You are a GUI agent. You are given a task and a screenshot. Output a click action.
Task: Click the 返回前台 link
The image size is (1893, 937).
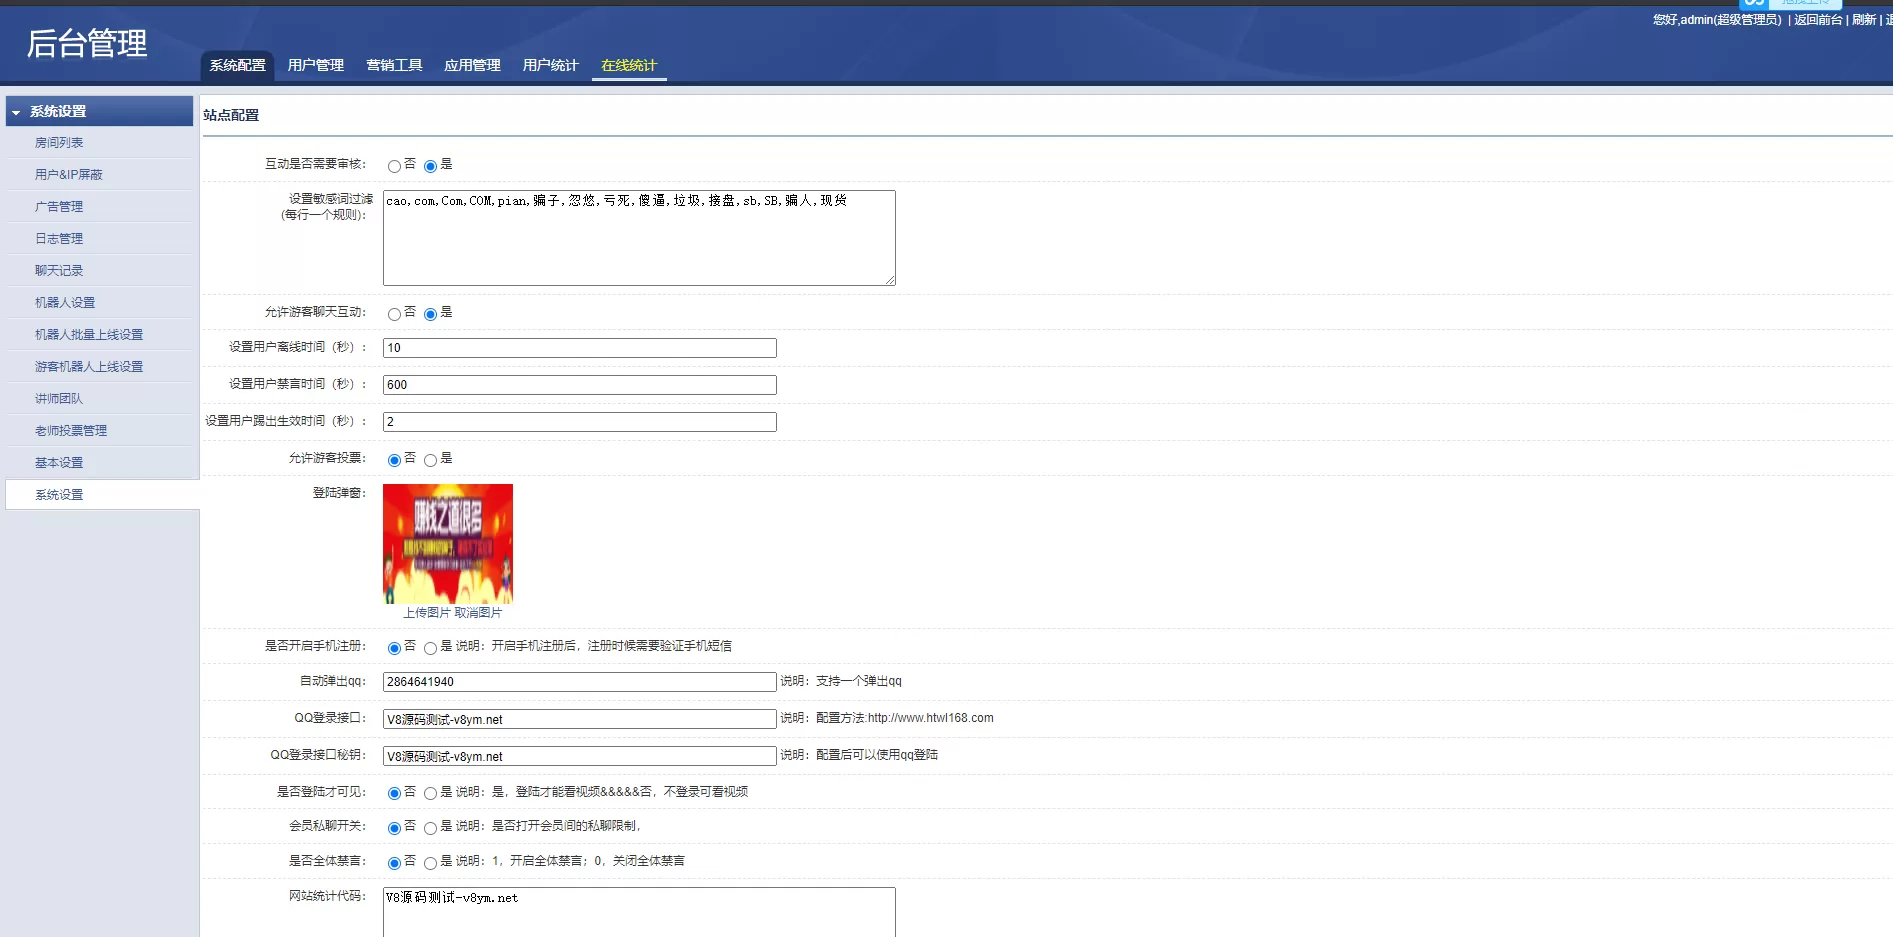(1818, 20)
